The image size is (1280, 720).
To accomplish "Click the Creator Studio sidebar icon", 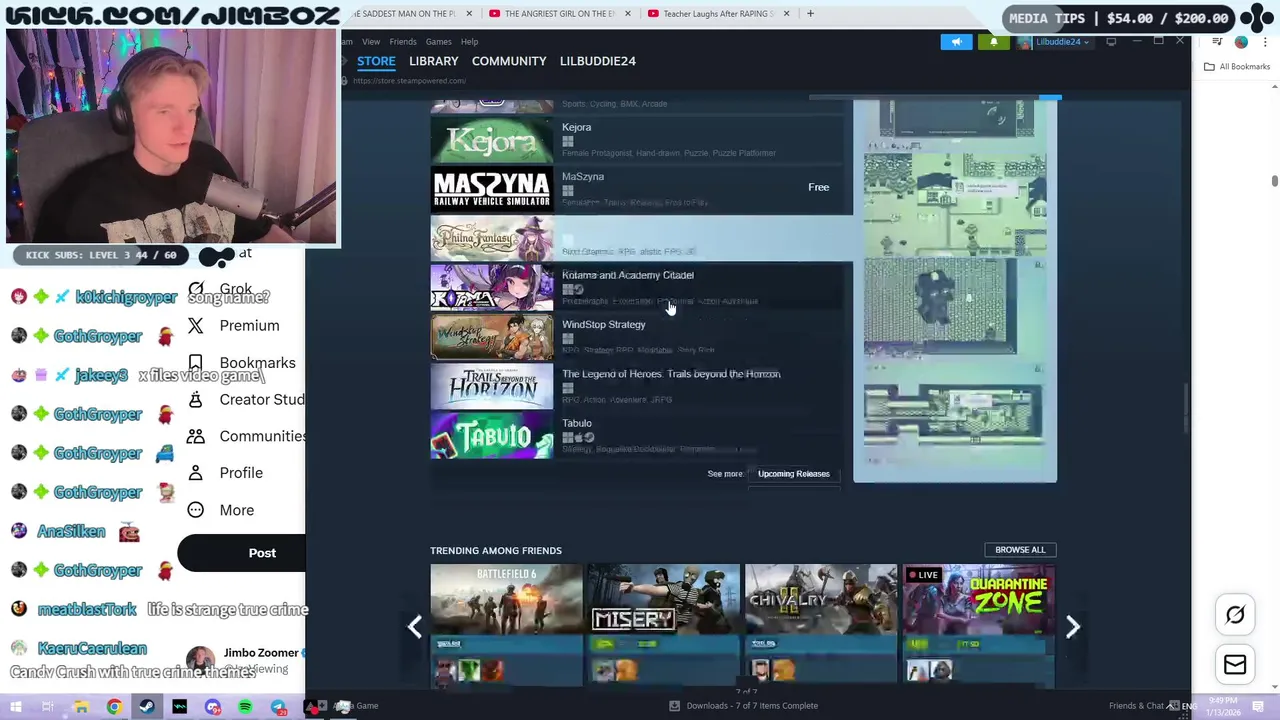I will [x=196, y=400].
